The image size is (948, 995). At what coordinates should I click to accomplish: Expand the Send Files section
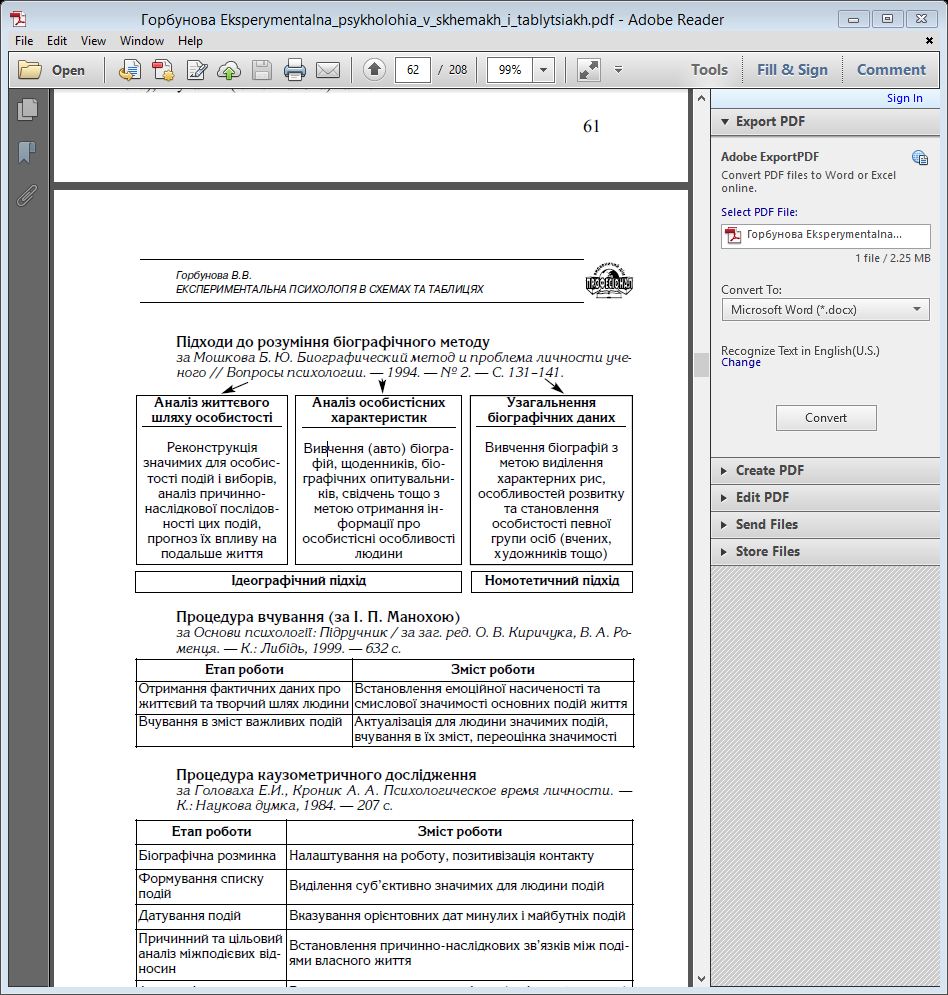pos(766,524)
